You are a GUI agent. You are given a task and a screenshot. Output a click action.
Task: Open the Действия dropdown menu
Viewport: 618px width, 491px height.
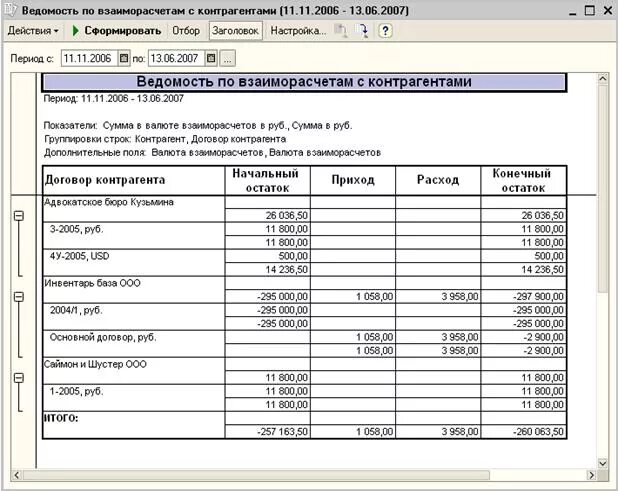(x=33, y=31)
